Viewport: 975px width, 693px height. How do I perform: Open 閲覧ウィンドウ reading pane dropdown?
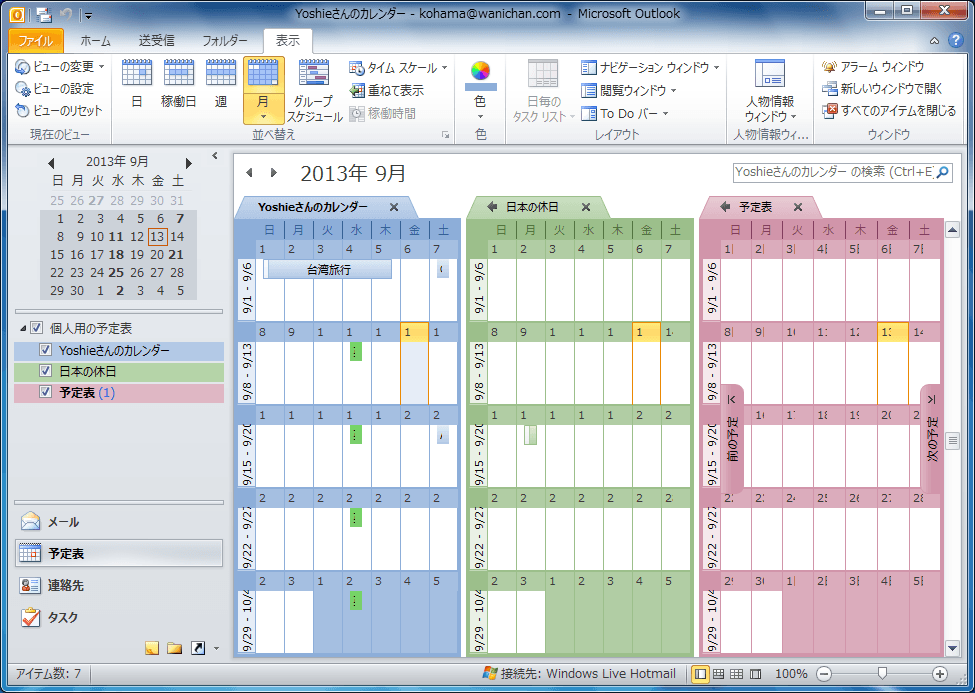click(x=629, y=91)
